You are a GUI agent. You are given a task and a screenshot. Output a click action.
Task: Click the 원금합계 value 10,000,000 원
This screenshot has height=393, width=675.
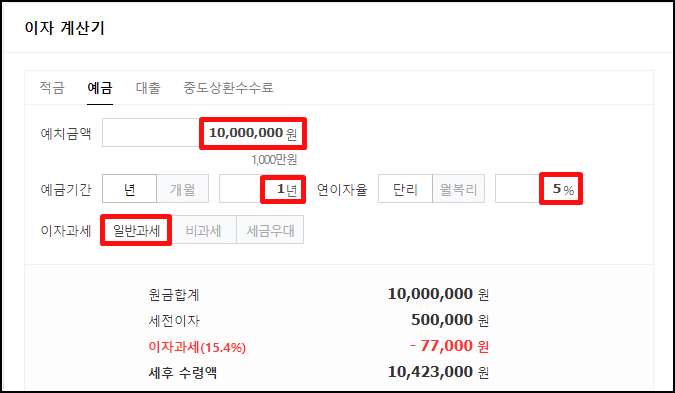pyautogui.click(x=438, y=294)
